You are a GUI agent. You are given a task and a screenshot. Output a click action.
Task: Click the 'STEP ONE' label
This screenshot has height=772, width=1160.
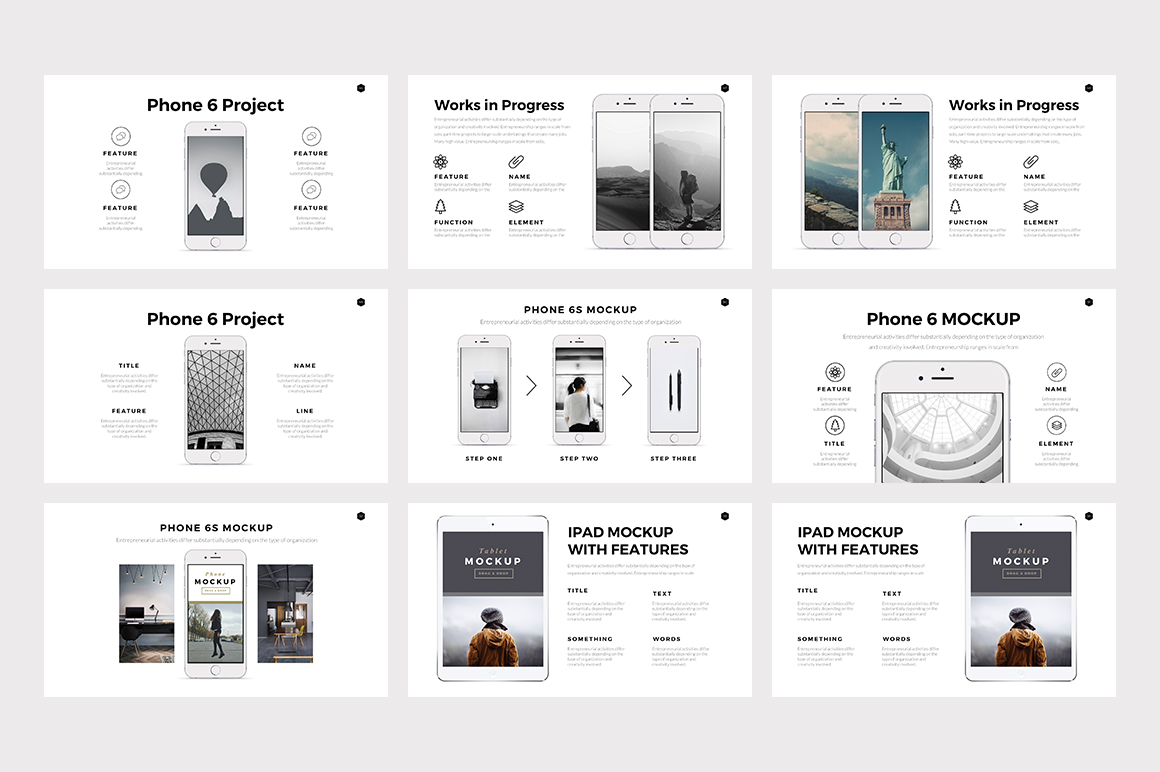coord(484,458)
